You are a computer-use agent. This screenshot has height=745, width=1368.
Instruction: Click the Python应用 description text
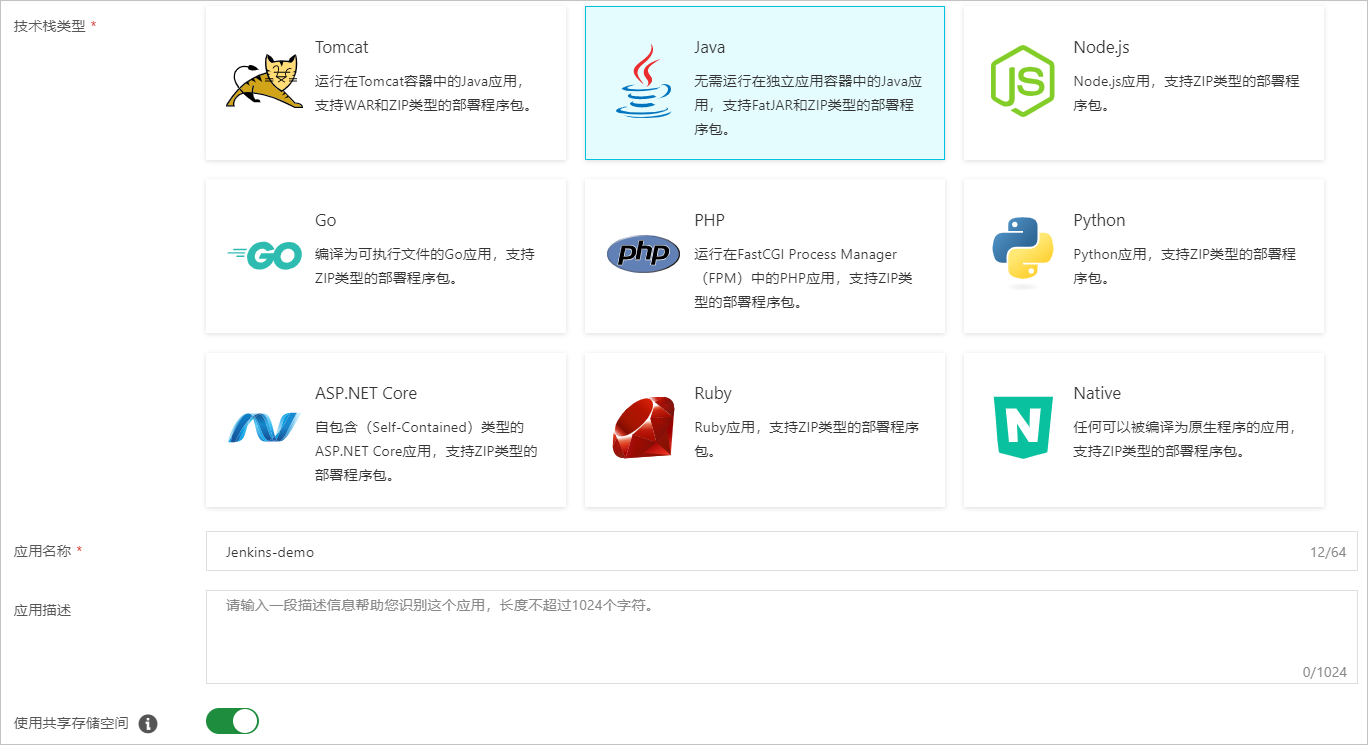pos(1184,266)
